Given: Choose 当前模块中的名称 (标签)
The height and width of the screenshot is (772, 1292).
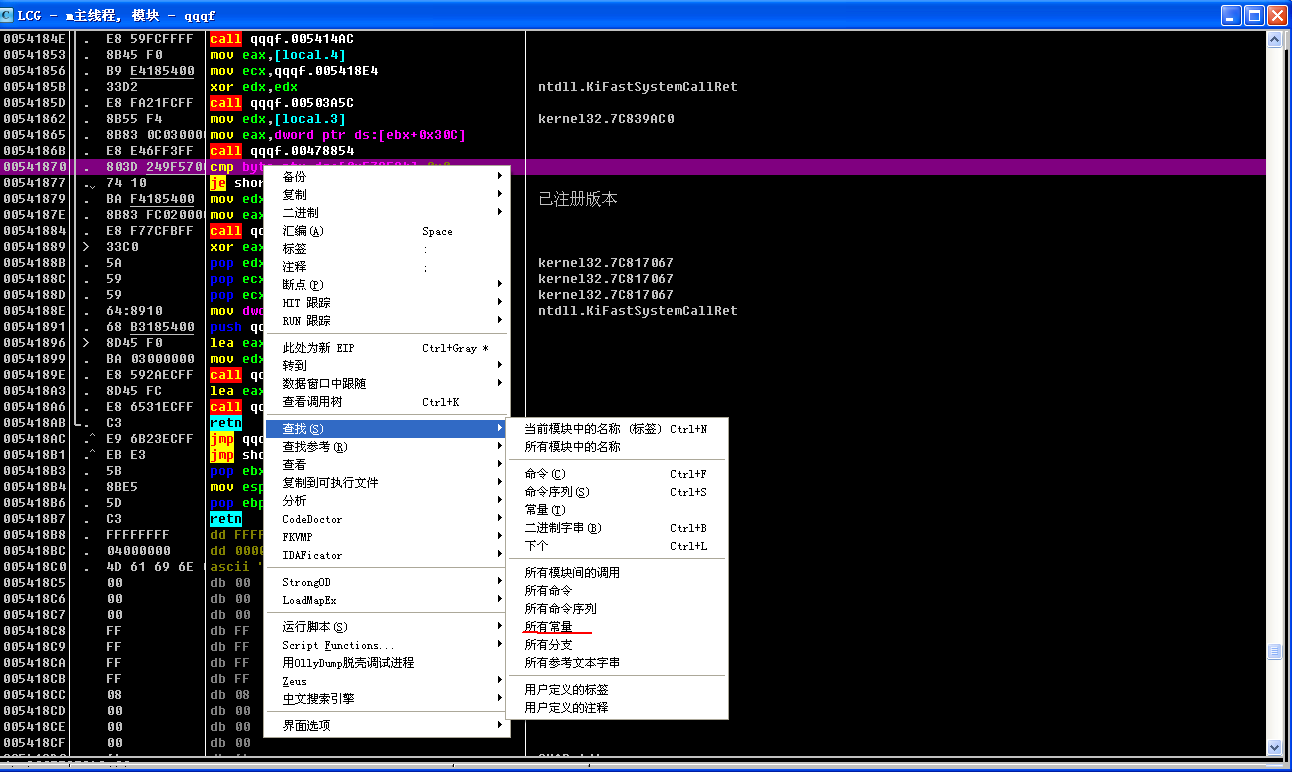Looking at the screenshot, I should 617,428.
